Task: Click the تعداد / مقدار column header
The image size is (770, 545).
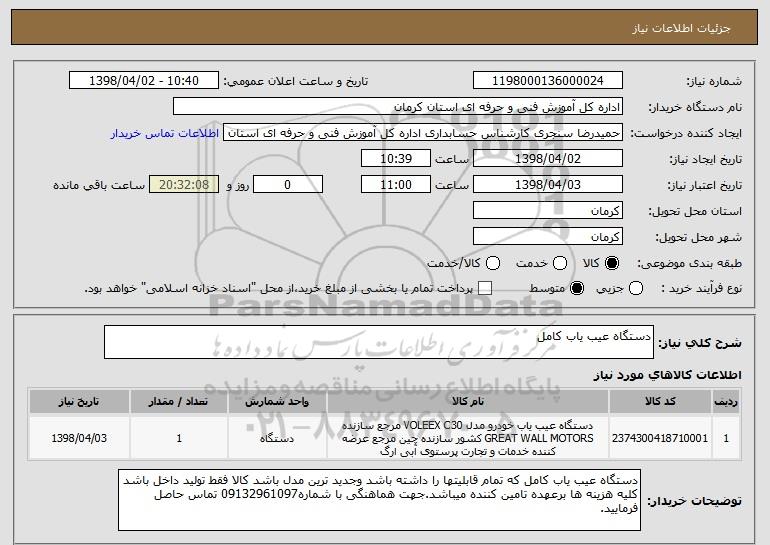Action: tap(179, 402)
